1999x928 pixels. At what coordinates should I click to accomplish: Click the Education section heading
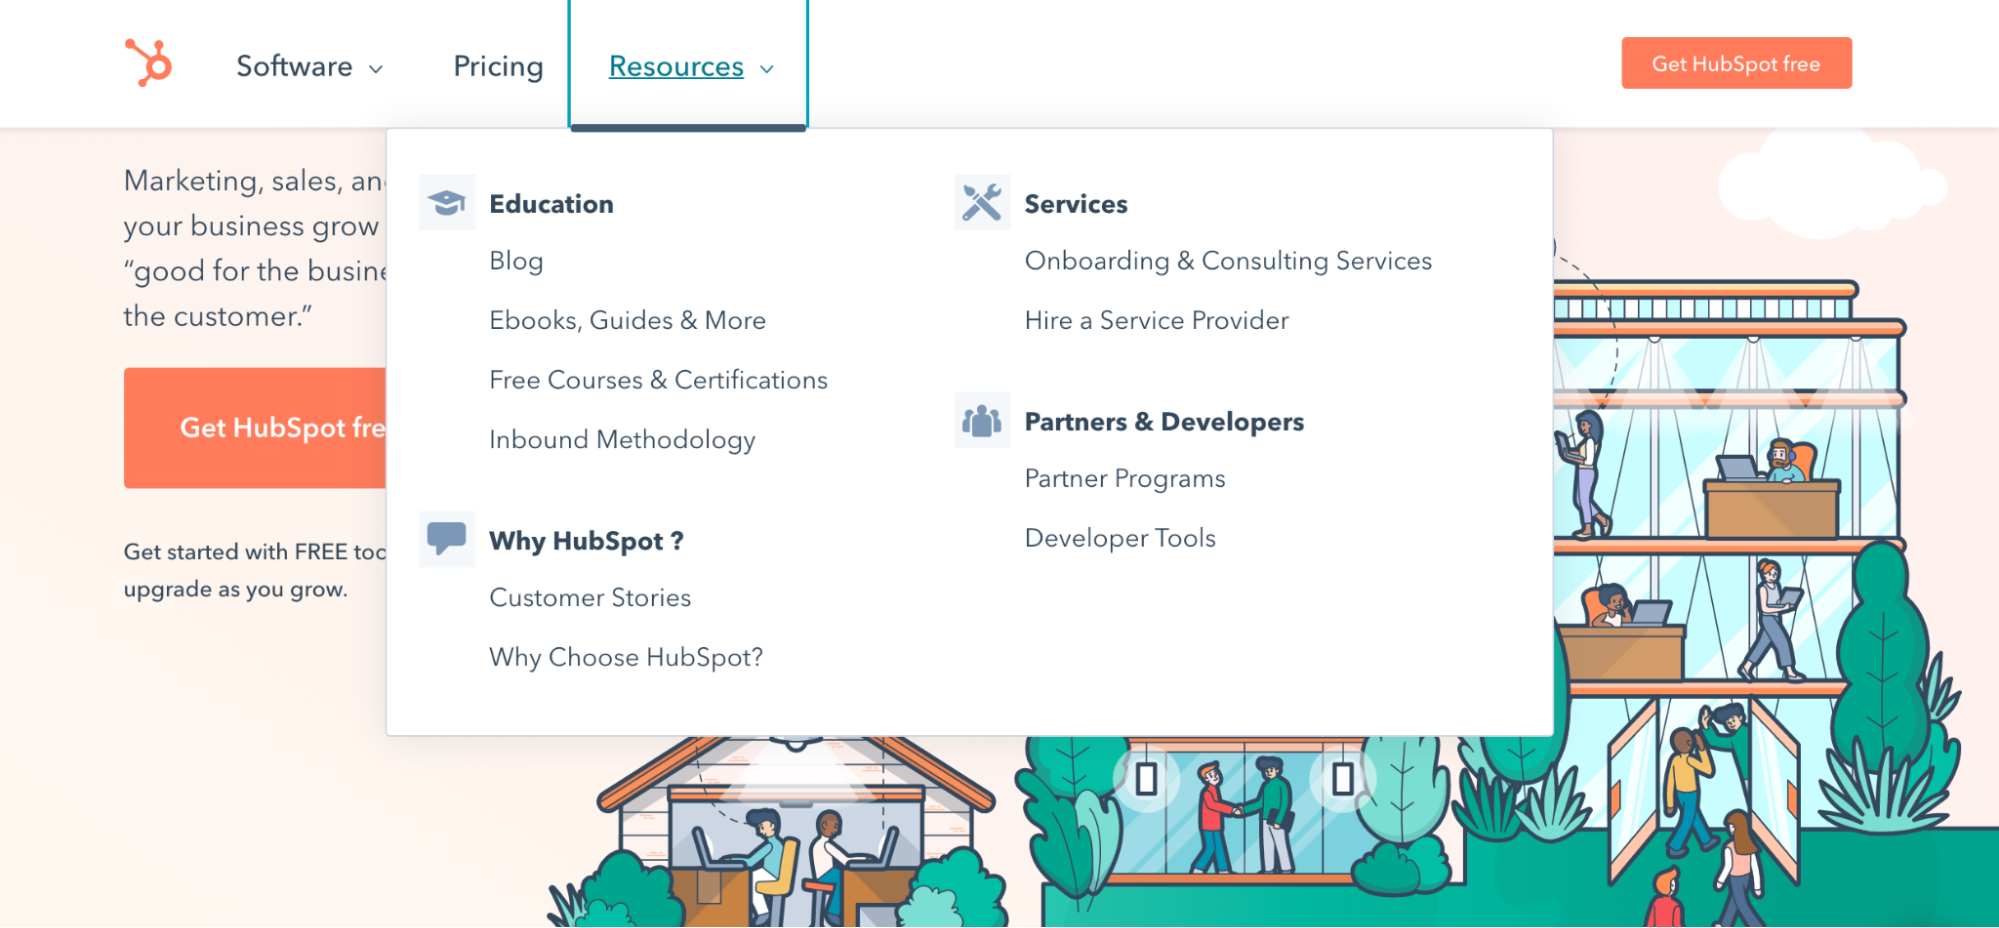pos(551,204)
